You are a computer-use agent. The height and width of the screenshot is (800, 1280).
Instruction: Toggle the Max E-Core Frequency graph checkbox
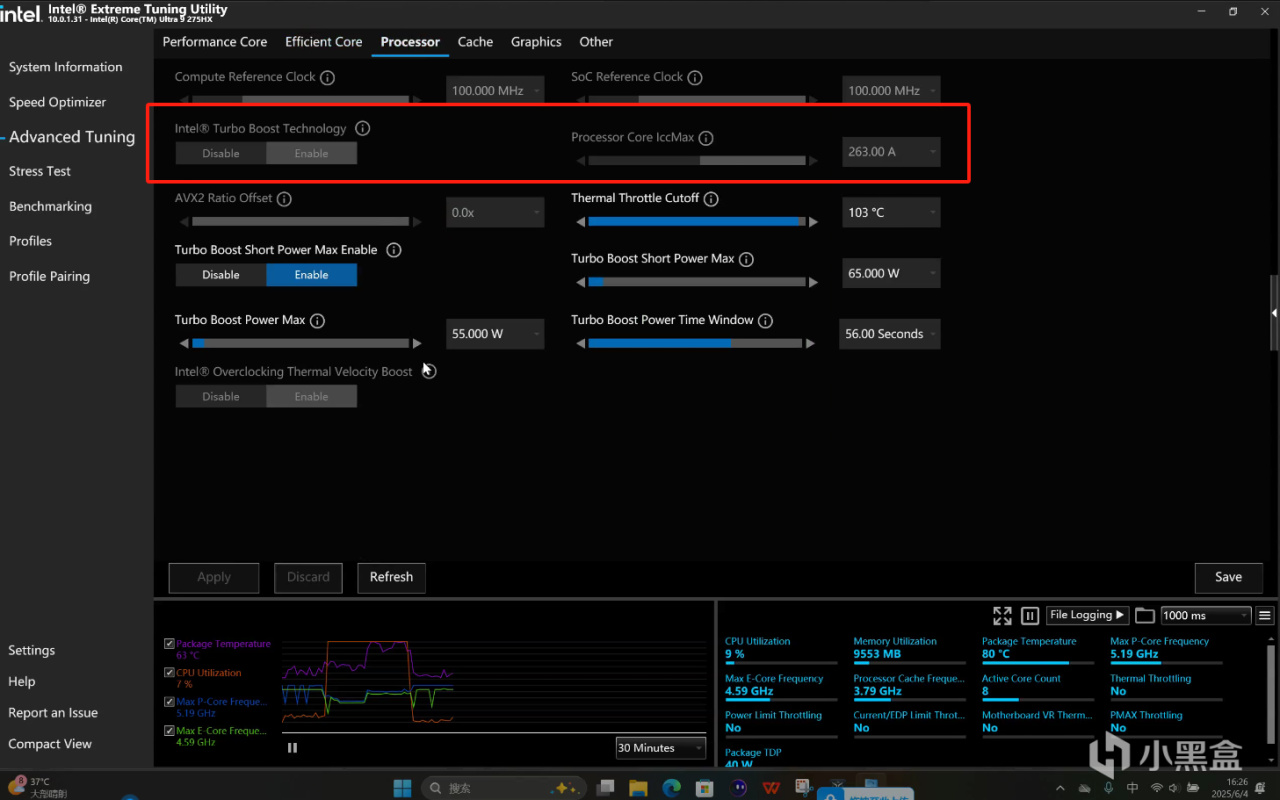(169, 731)
